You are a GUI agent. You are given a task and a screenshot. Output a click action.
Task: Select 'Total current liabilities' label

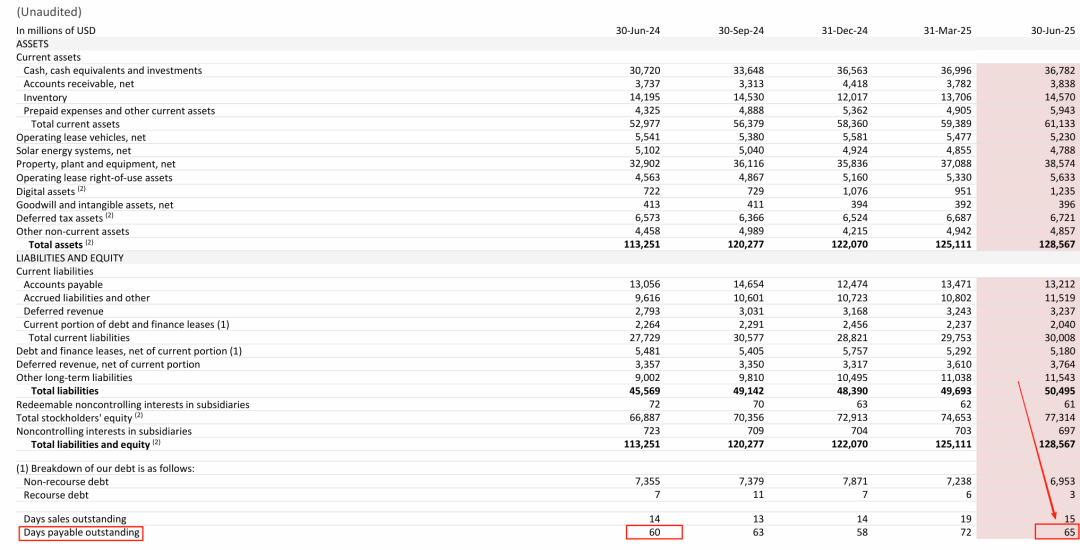coord(79,337)
